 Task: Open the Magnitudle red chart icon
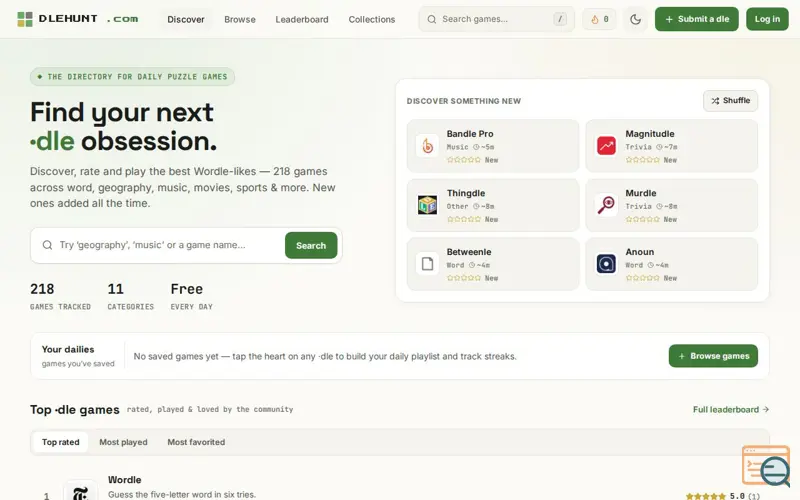click(x=606, y=146)
